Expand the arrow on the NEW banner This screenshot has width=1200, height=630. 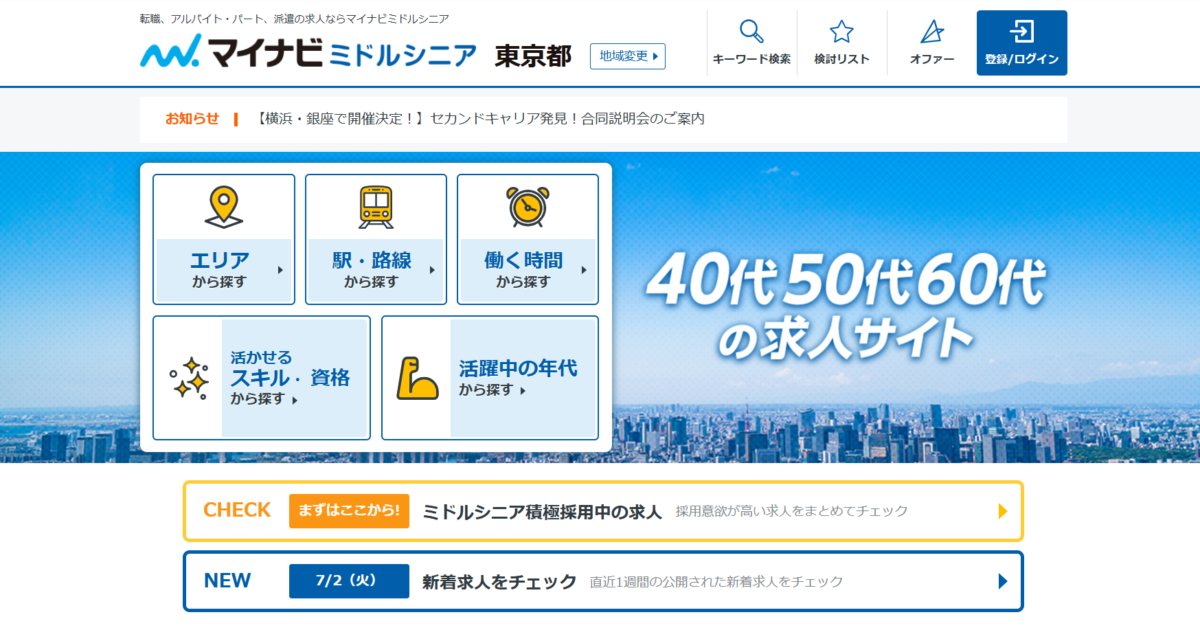tap(1003, 581)
